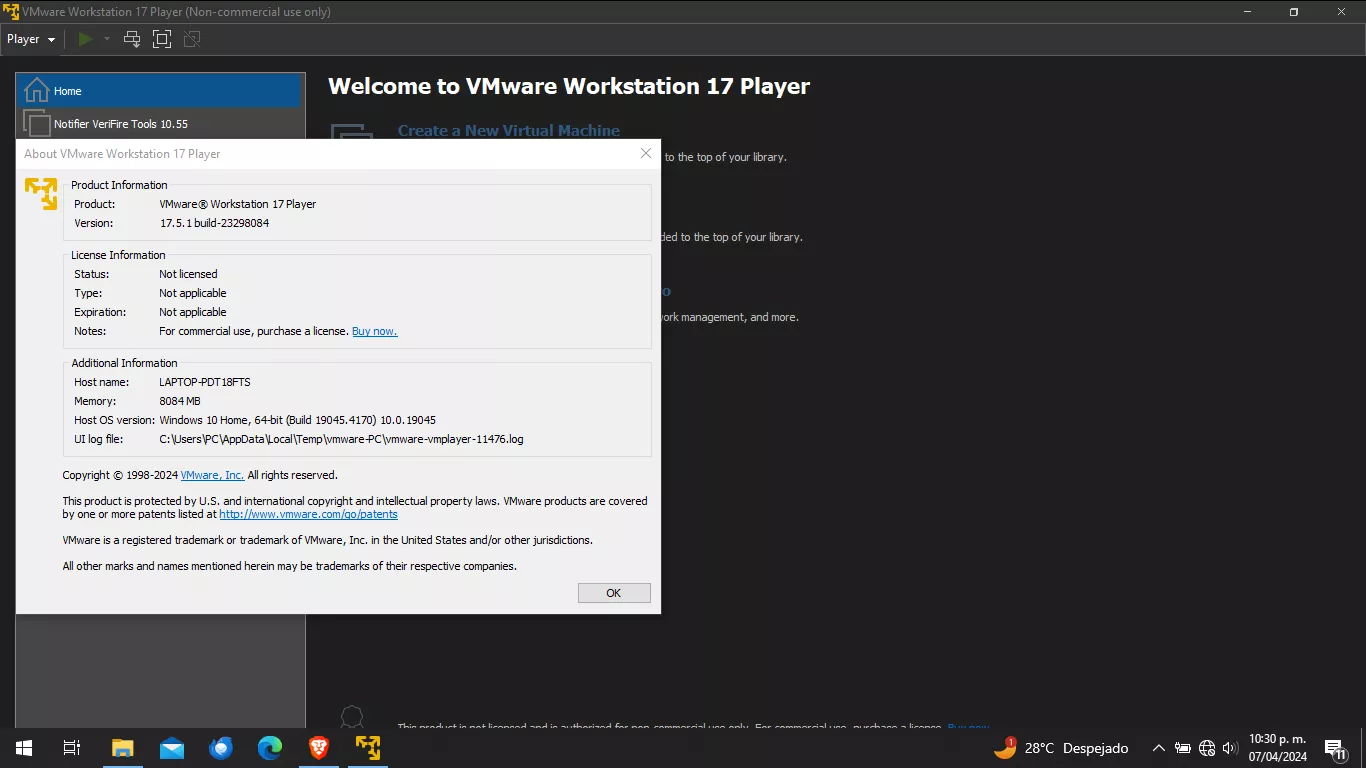The image size is (1366, 768).
Task: Expand the arrow beside the power button
Action: point(106,39)
